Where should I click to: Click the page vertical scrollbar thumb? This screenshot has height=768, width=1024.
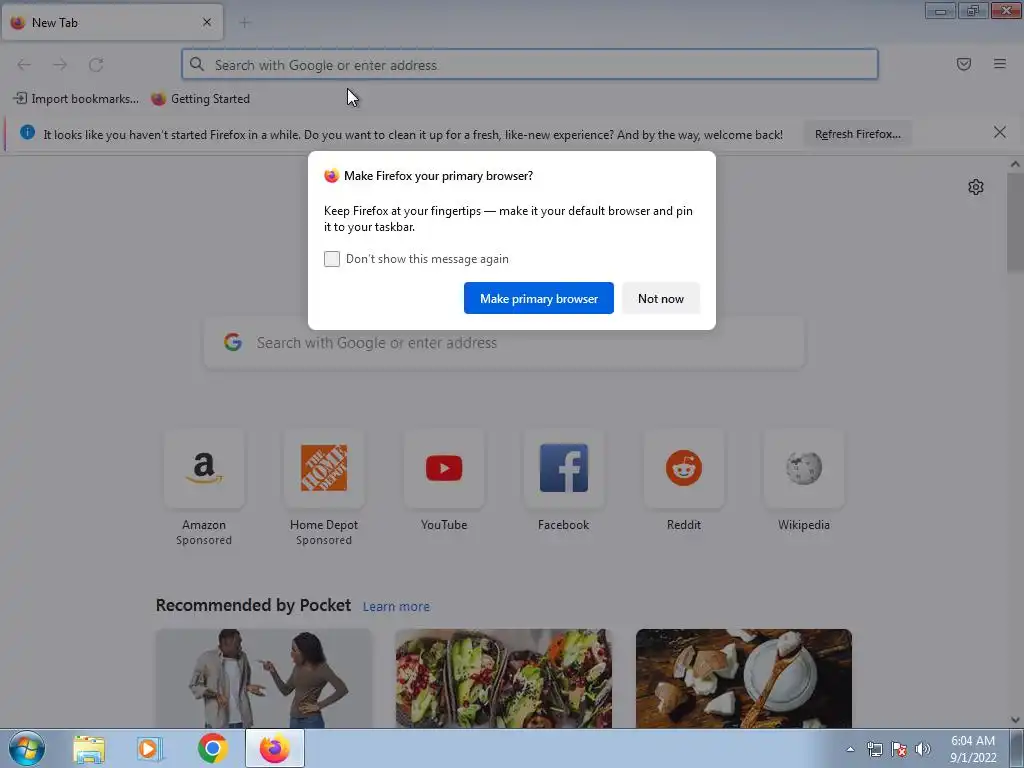point(1015,222)
